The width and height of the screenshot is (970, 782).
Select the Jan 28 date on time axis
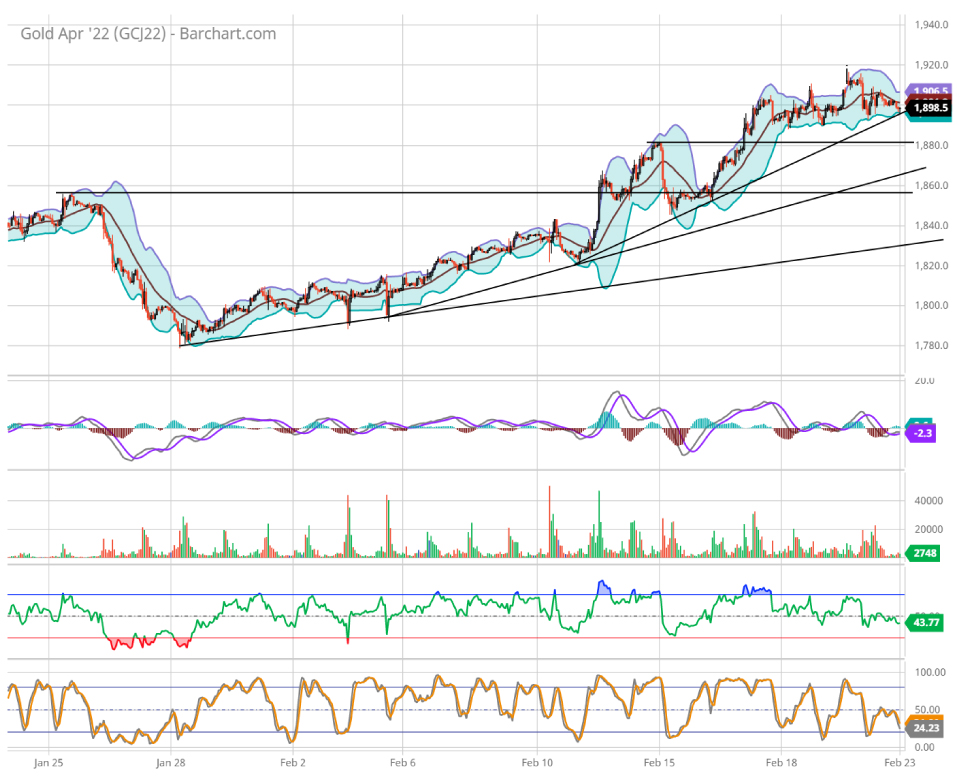coord(171,763)
